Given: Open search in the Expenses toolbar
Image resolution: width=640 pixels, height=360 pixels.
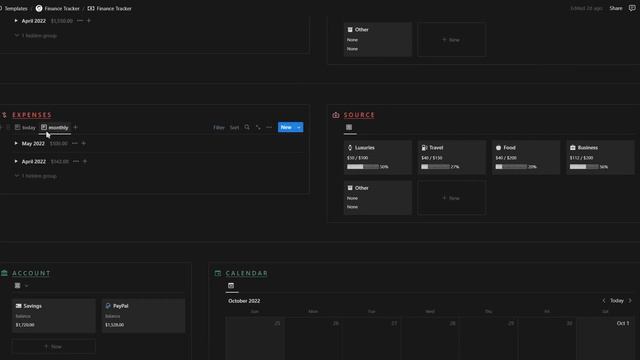Looking at the screenshot, I should pos(247,127).
